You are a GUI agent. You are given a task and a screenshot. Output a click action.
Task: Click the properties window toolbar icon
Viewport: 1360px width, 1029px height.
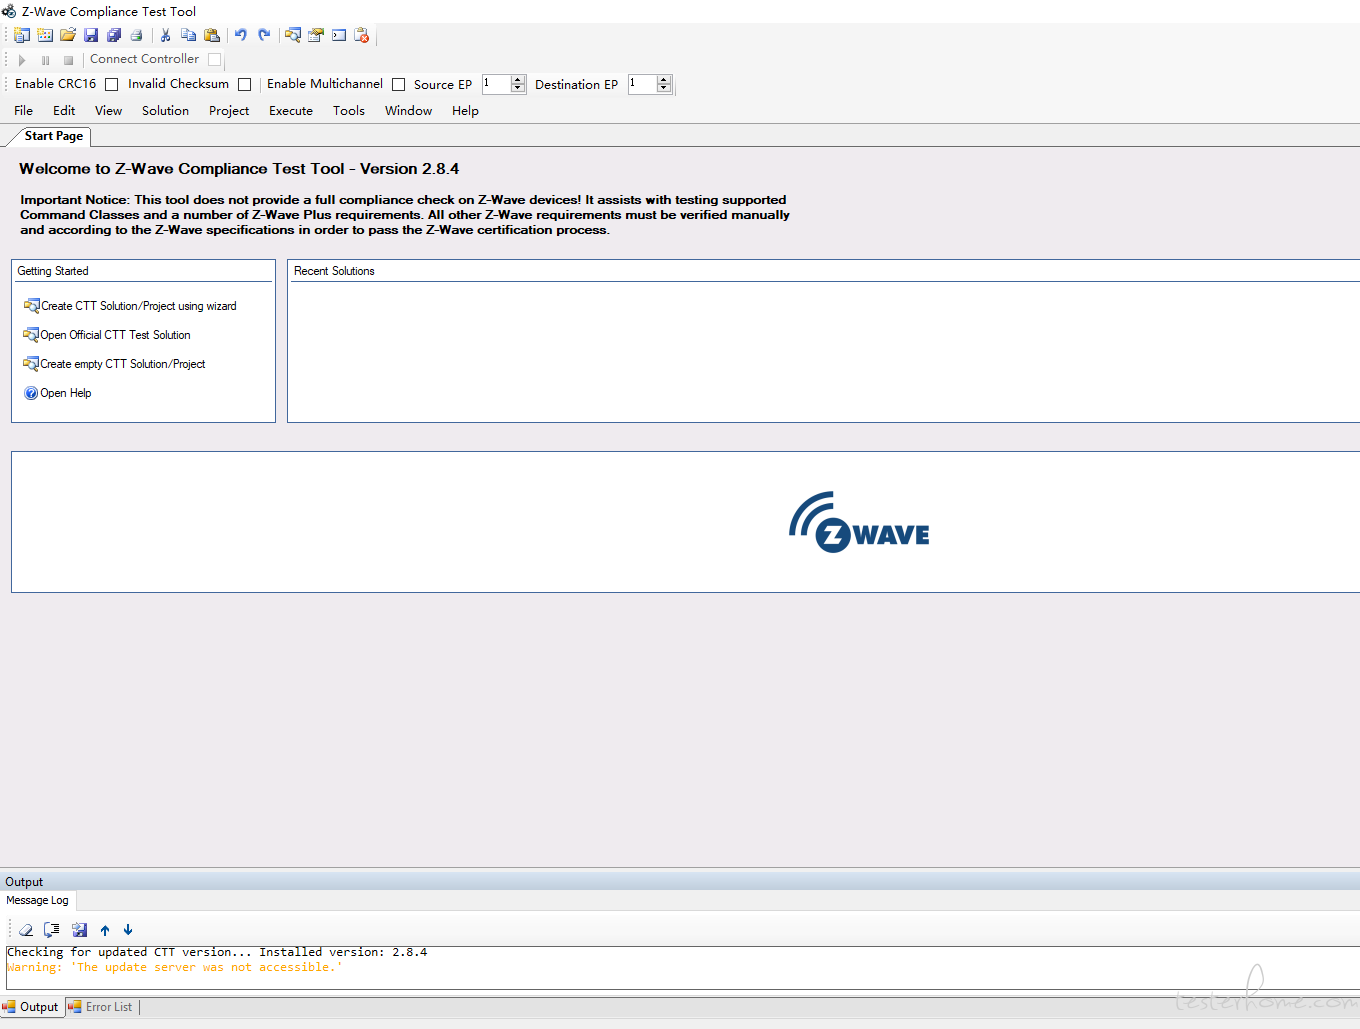[x=316, y=35]
